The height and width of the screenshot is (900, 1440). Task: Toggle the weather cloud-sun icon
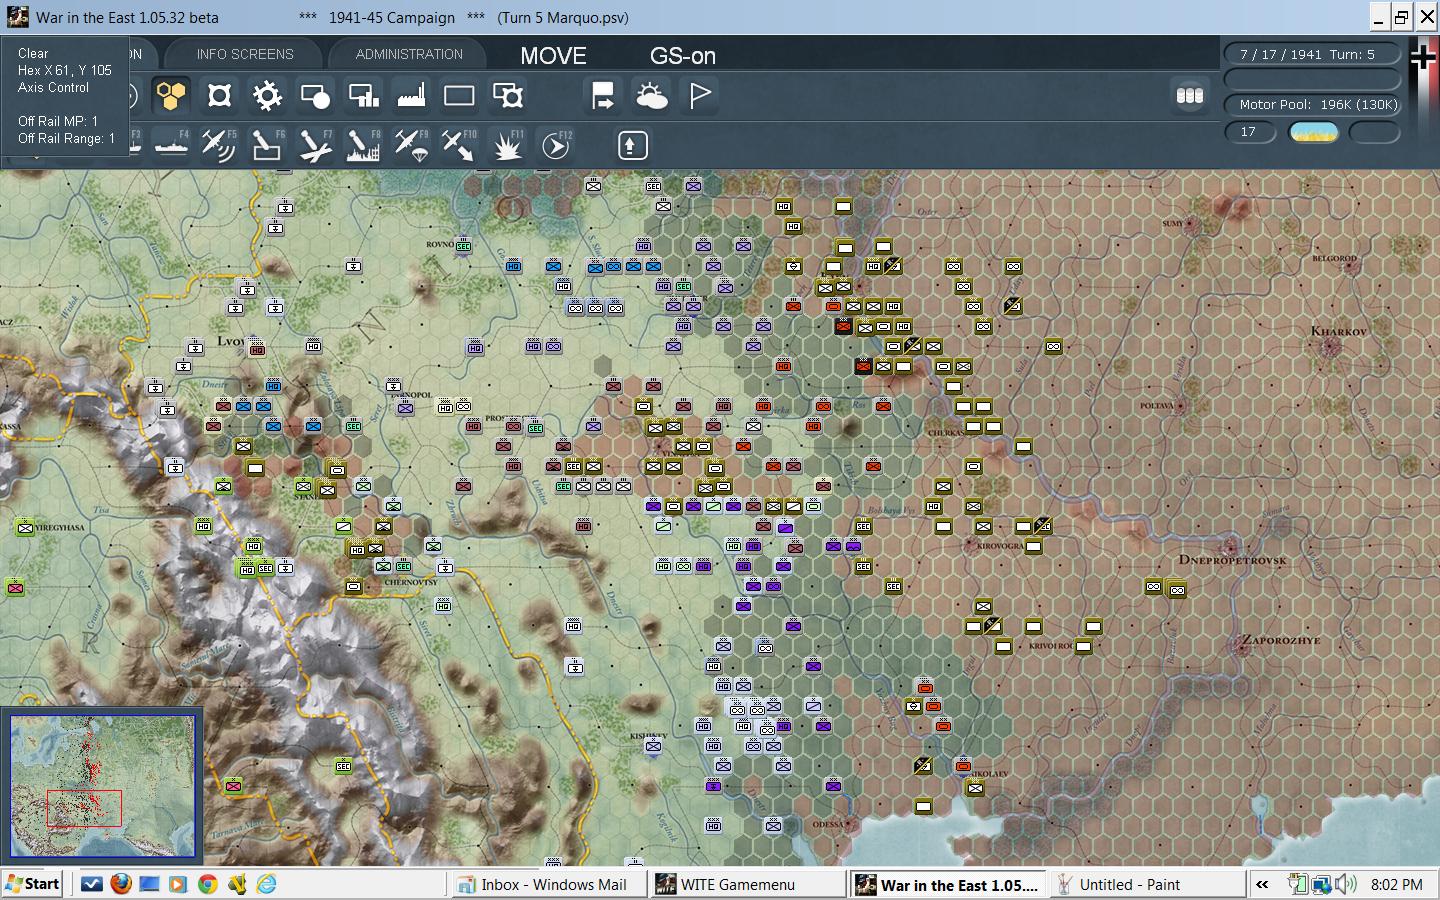click(651, 96)
